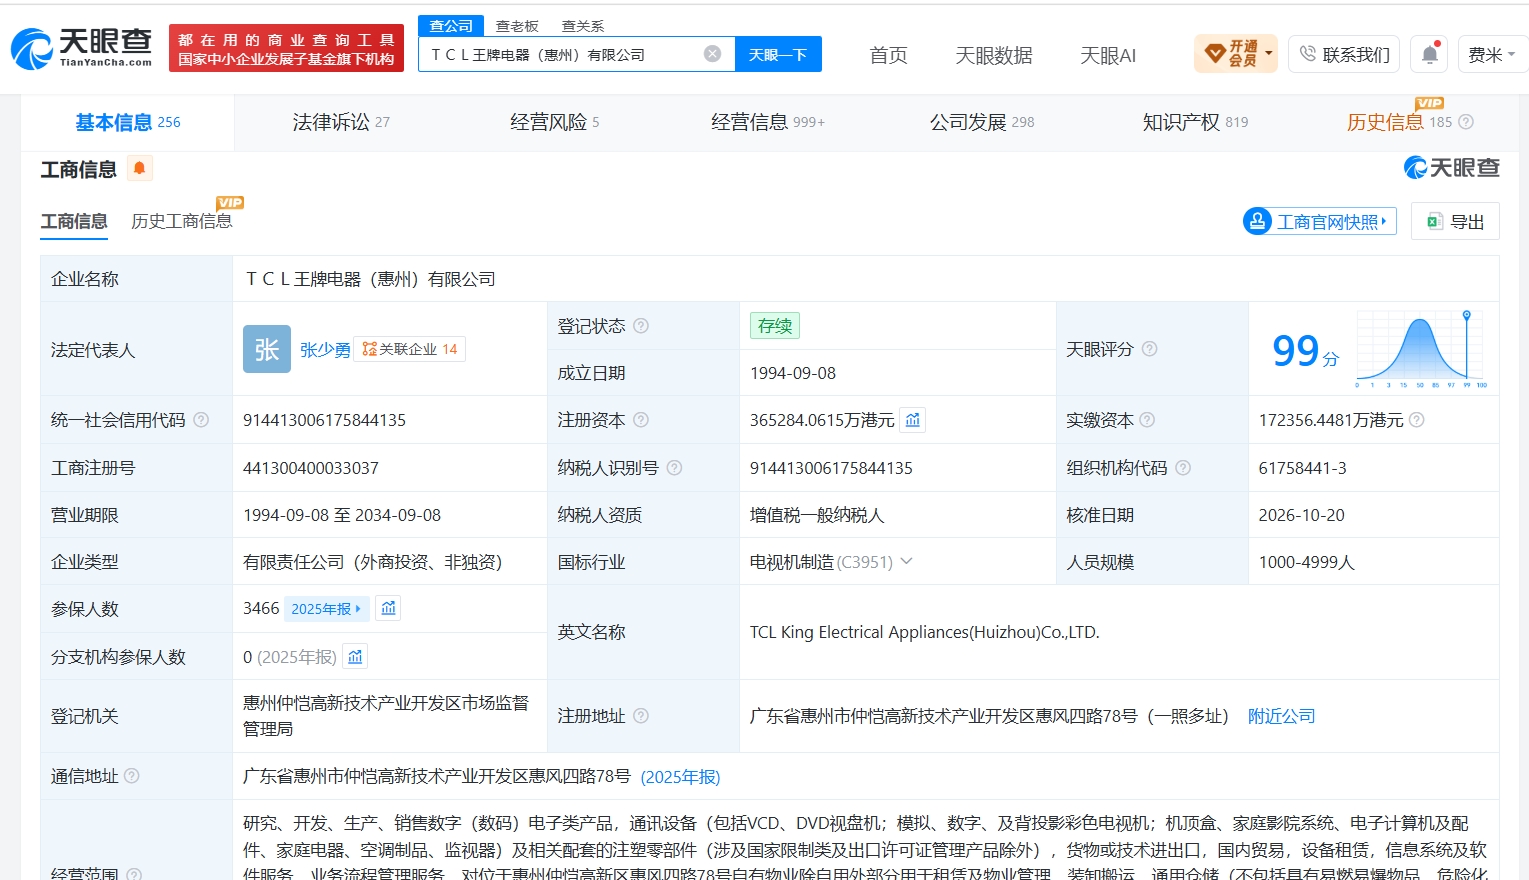This screenshot has height=880, width=1529.
Task: Click the 天眼一下 search button
Action: (x=778, y=54)
